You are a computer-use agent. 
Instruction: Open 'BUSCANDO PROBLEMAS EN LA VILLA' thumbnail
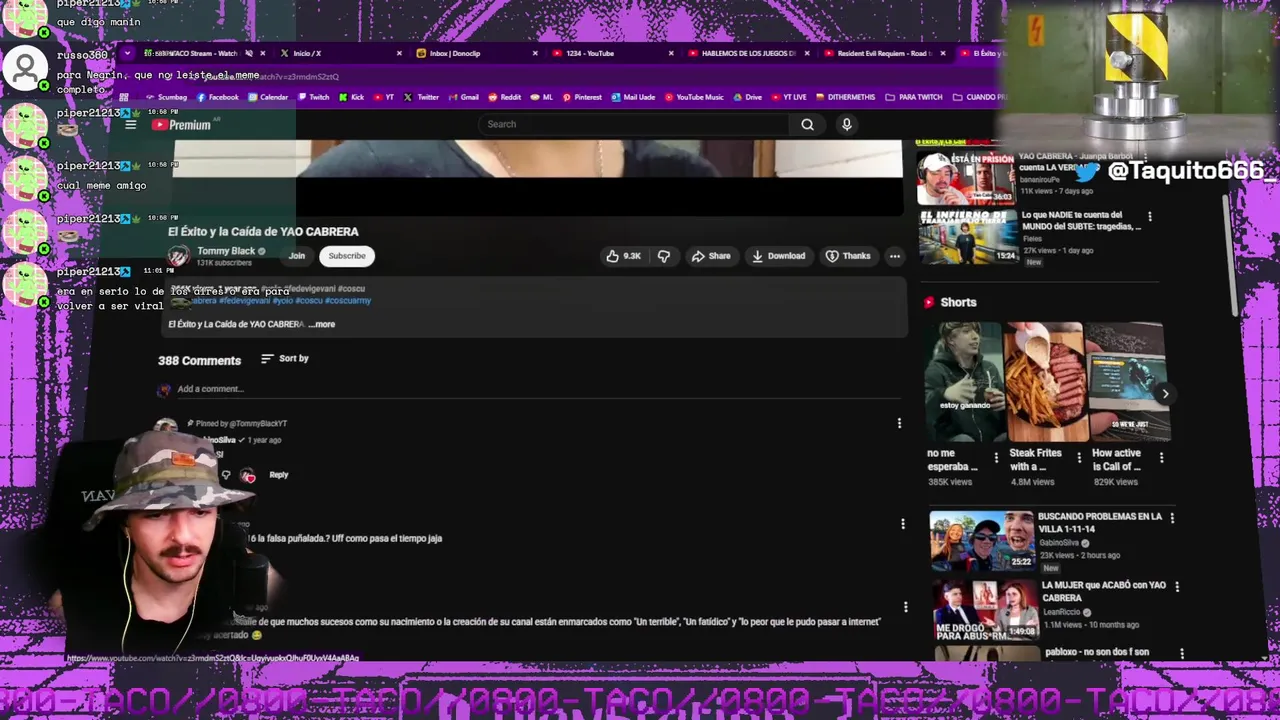click(982, 540)
